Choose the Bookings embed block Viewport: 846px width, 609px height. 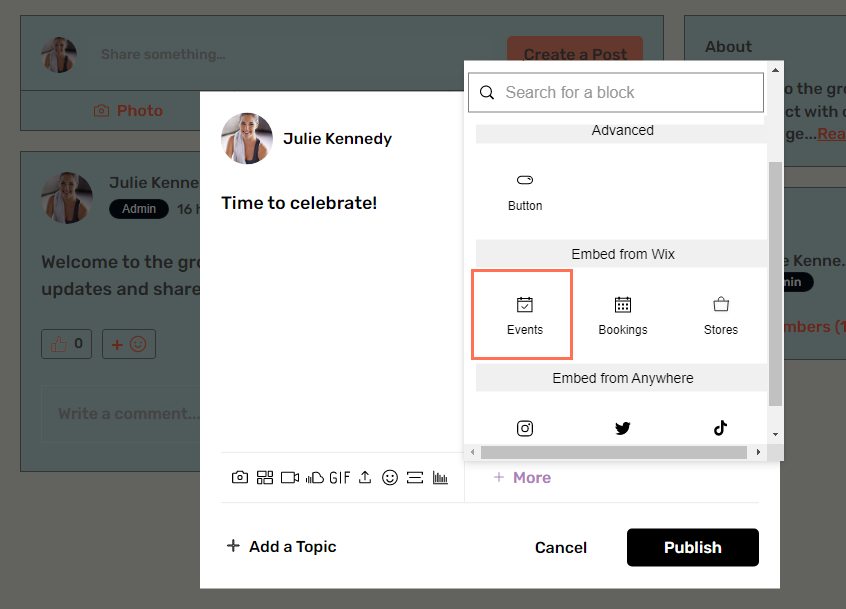623,315
